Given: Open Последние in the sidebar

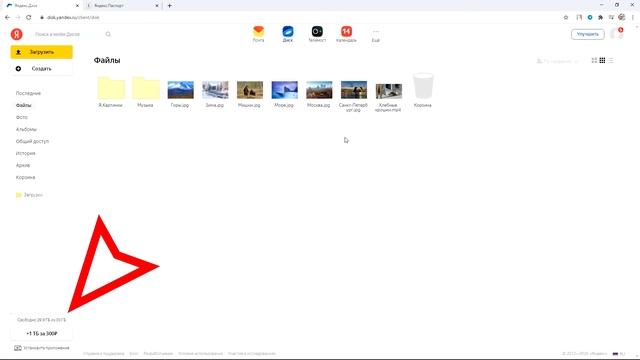Looking at the screenshot, I should (x=28, y=93).
